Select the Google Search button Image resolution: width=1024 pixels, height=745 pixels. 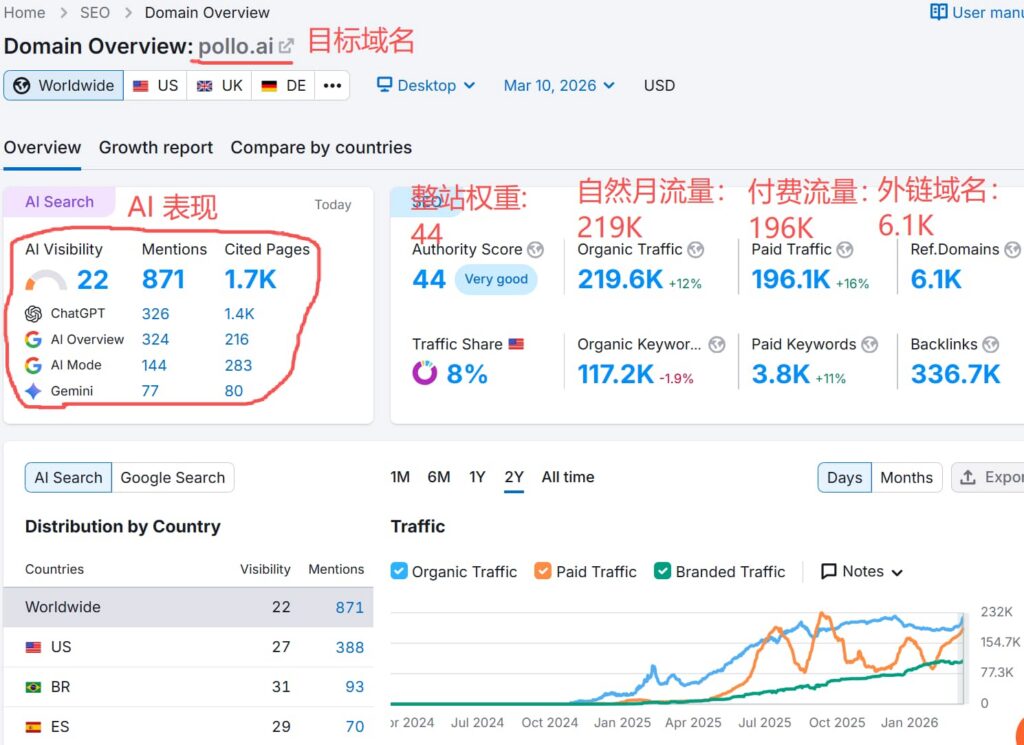coord(173,477)
